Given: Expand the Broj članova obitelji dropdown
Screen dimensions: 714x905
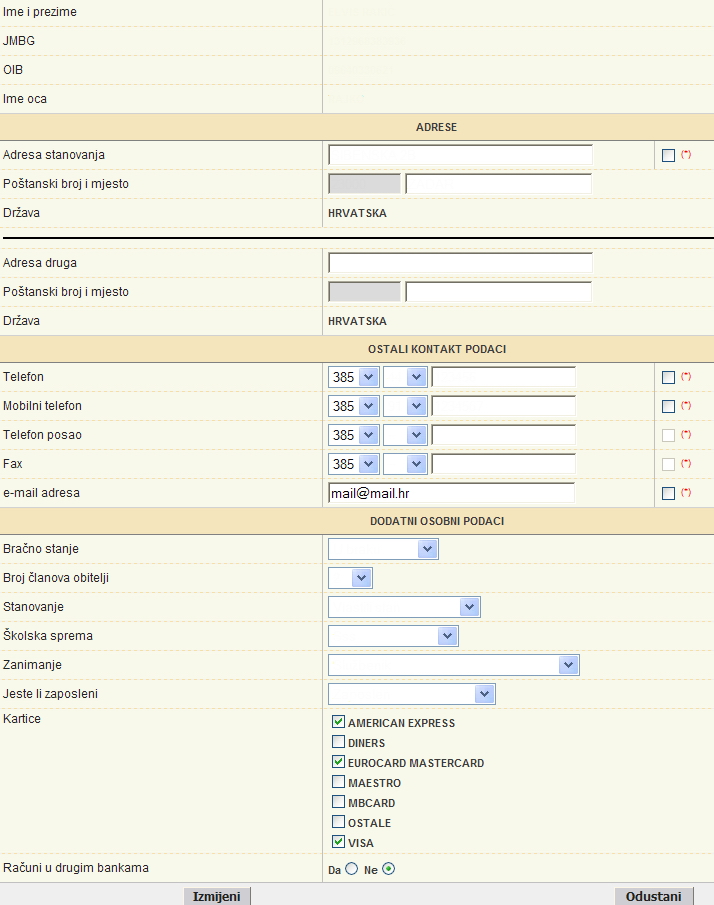Looking at the screenshot, I should (x=350, y=578).
